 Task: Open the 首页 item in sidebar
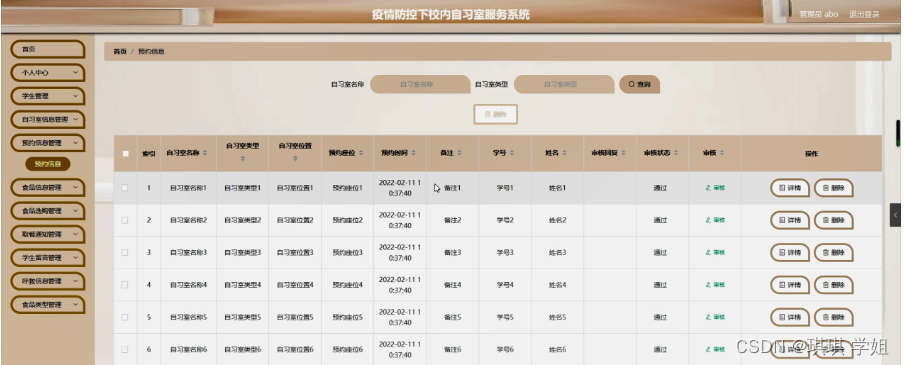click(48, 50)
